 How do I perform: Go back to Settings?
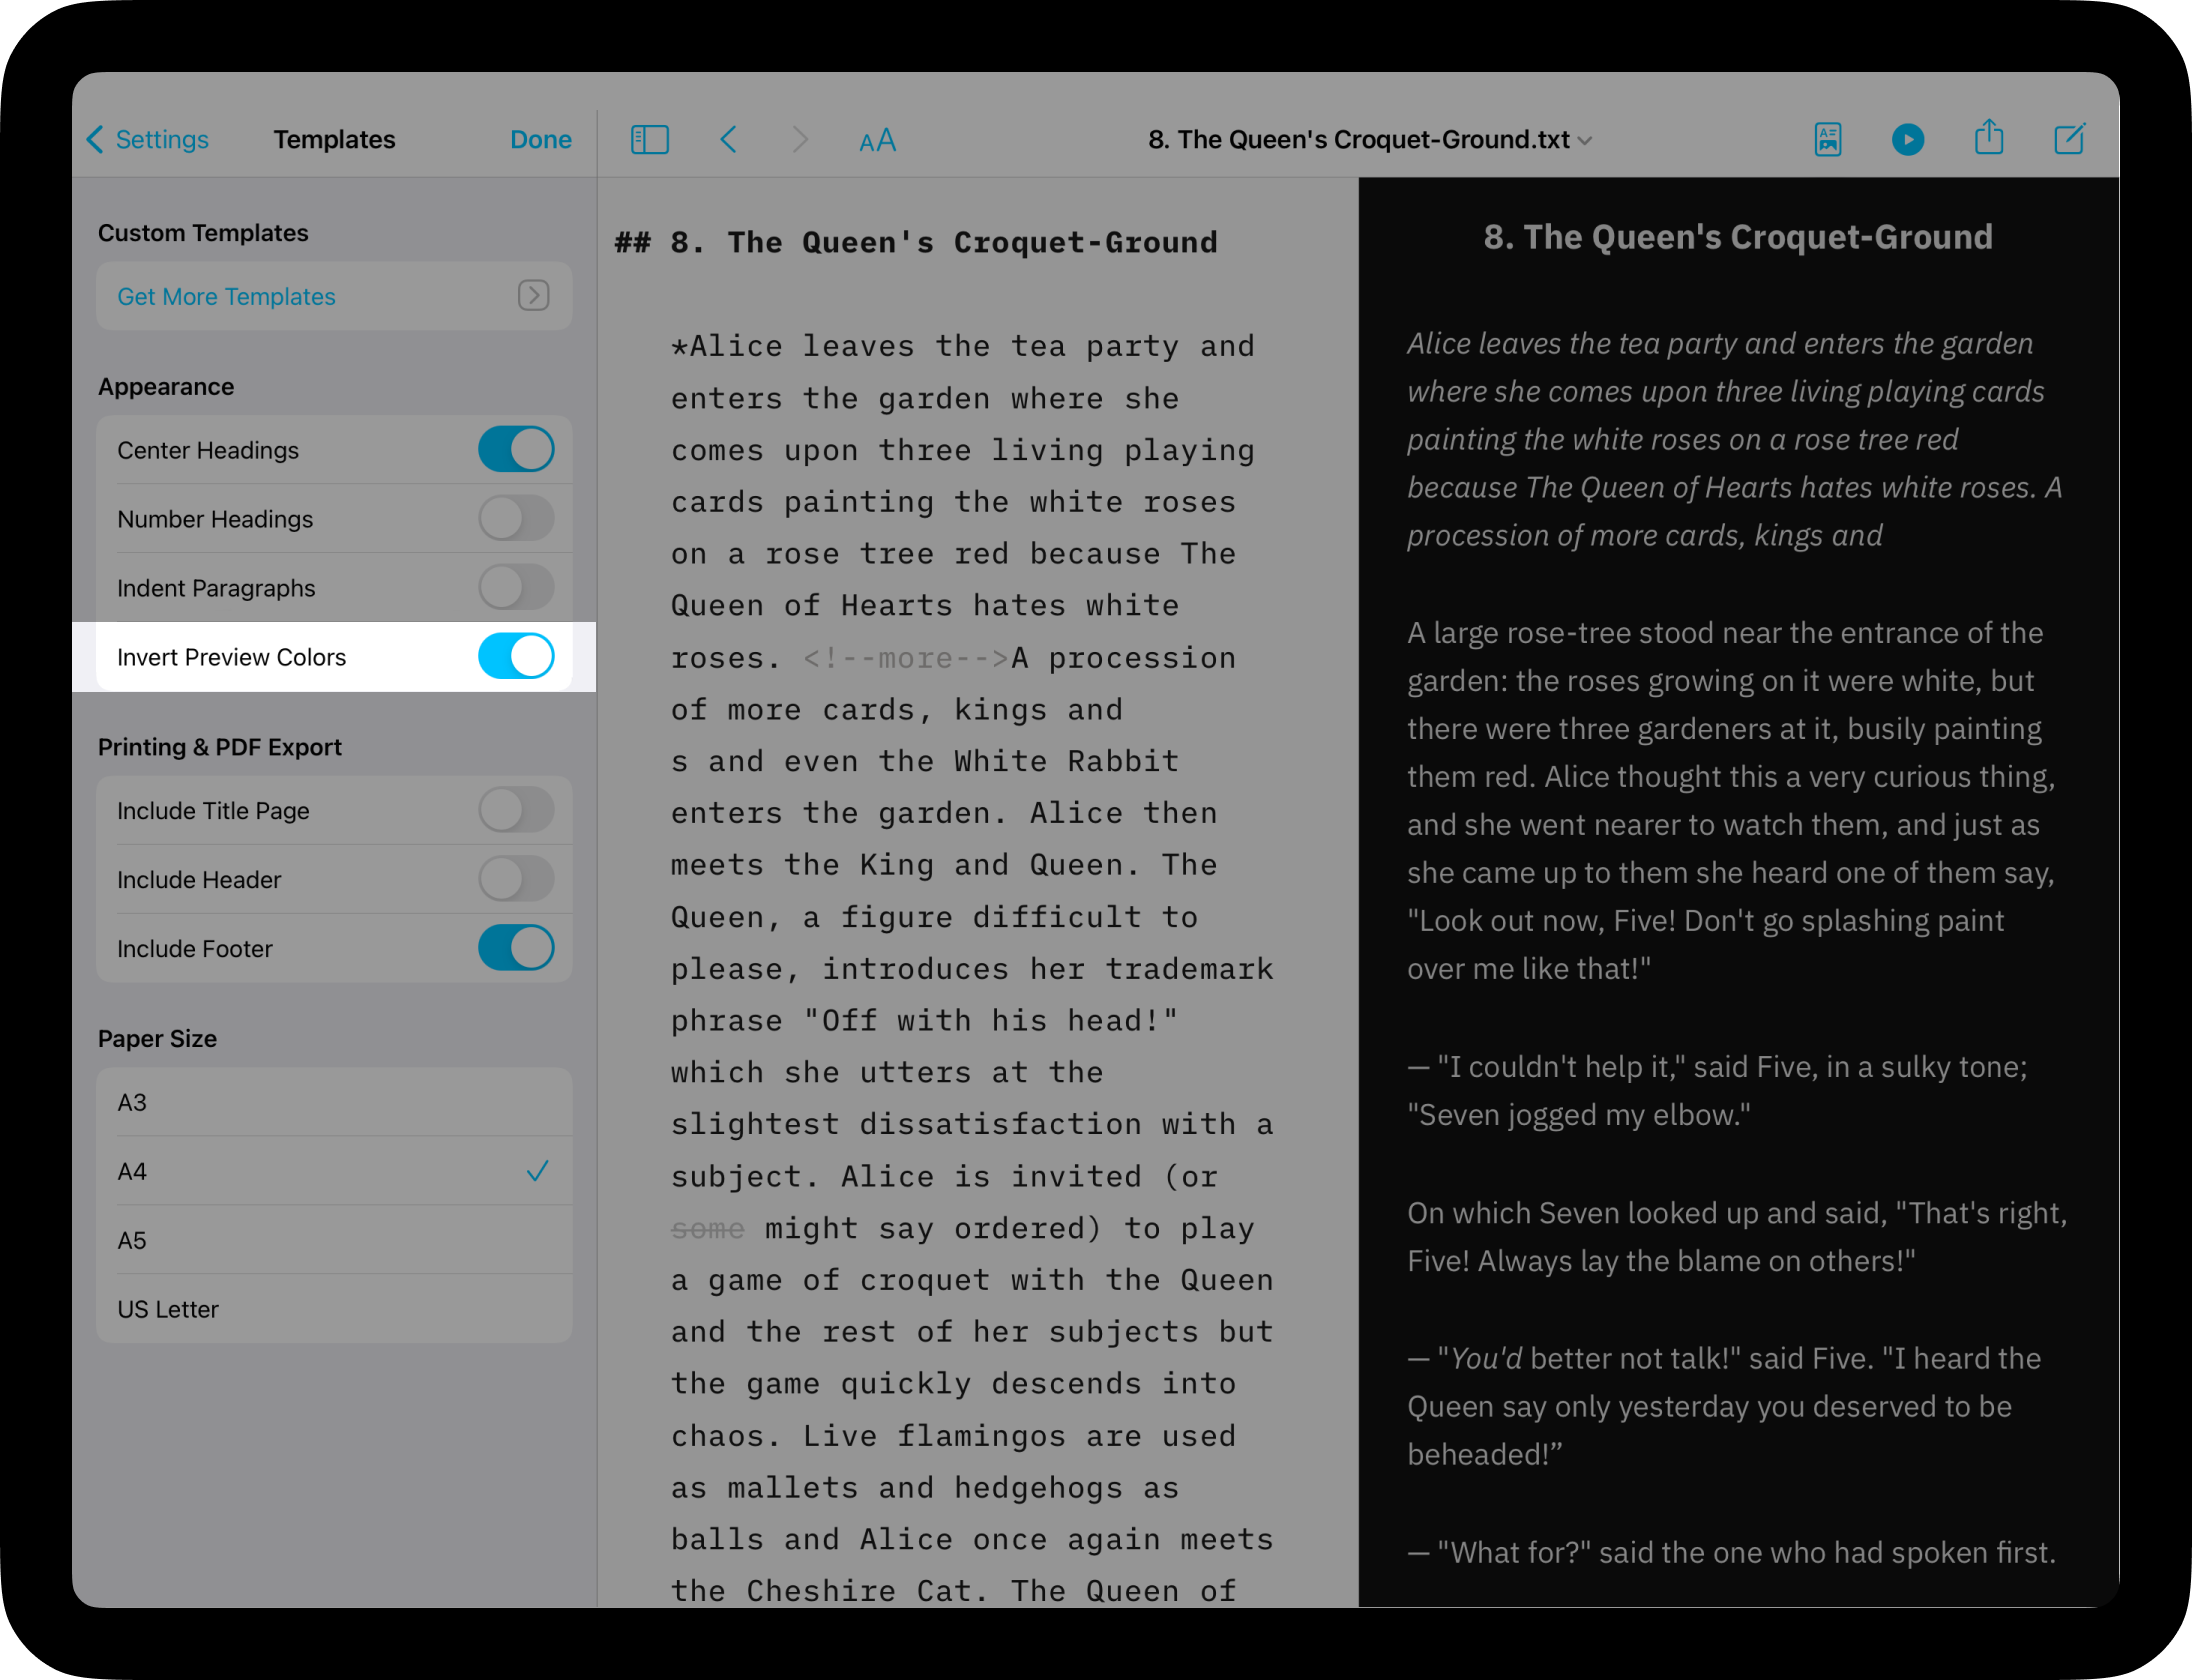[x=148, y=140]
